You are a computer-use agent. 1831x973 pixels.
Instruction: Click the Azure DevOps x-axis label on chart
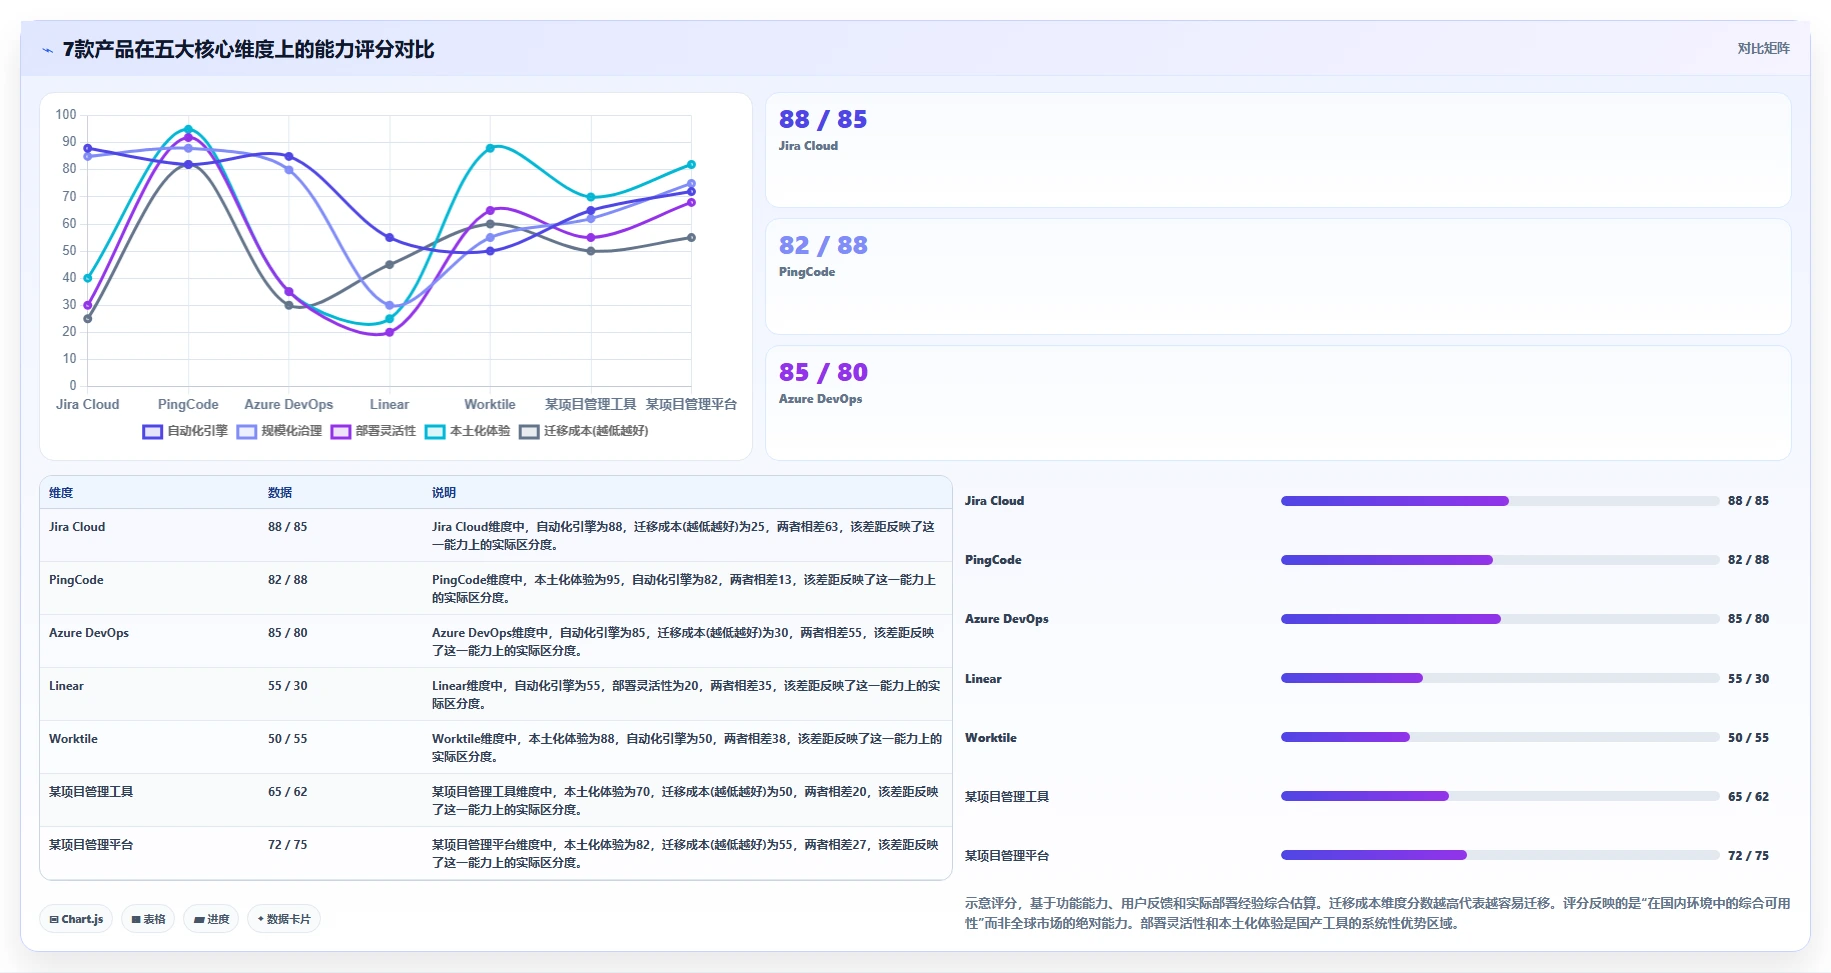click(289, 405)
